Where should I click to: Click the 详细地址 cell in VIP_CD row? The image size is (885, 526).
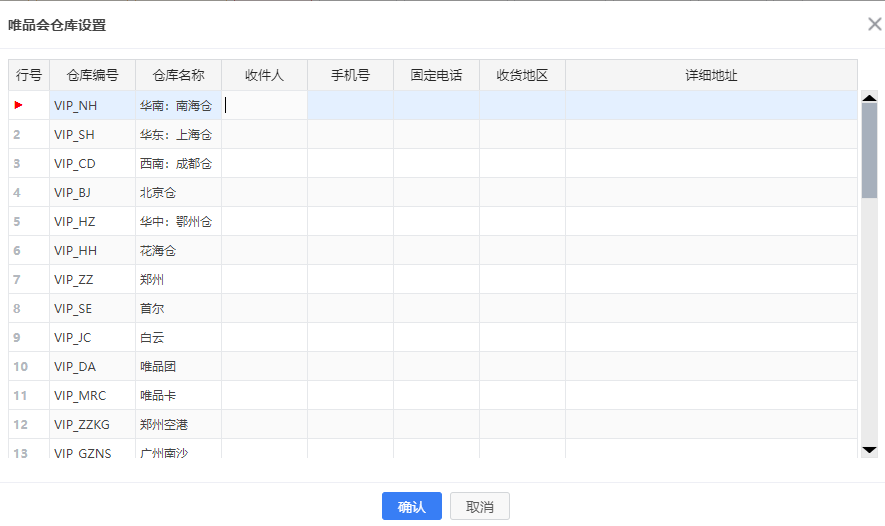711,164
